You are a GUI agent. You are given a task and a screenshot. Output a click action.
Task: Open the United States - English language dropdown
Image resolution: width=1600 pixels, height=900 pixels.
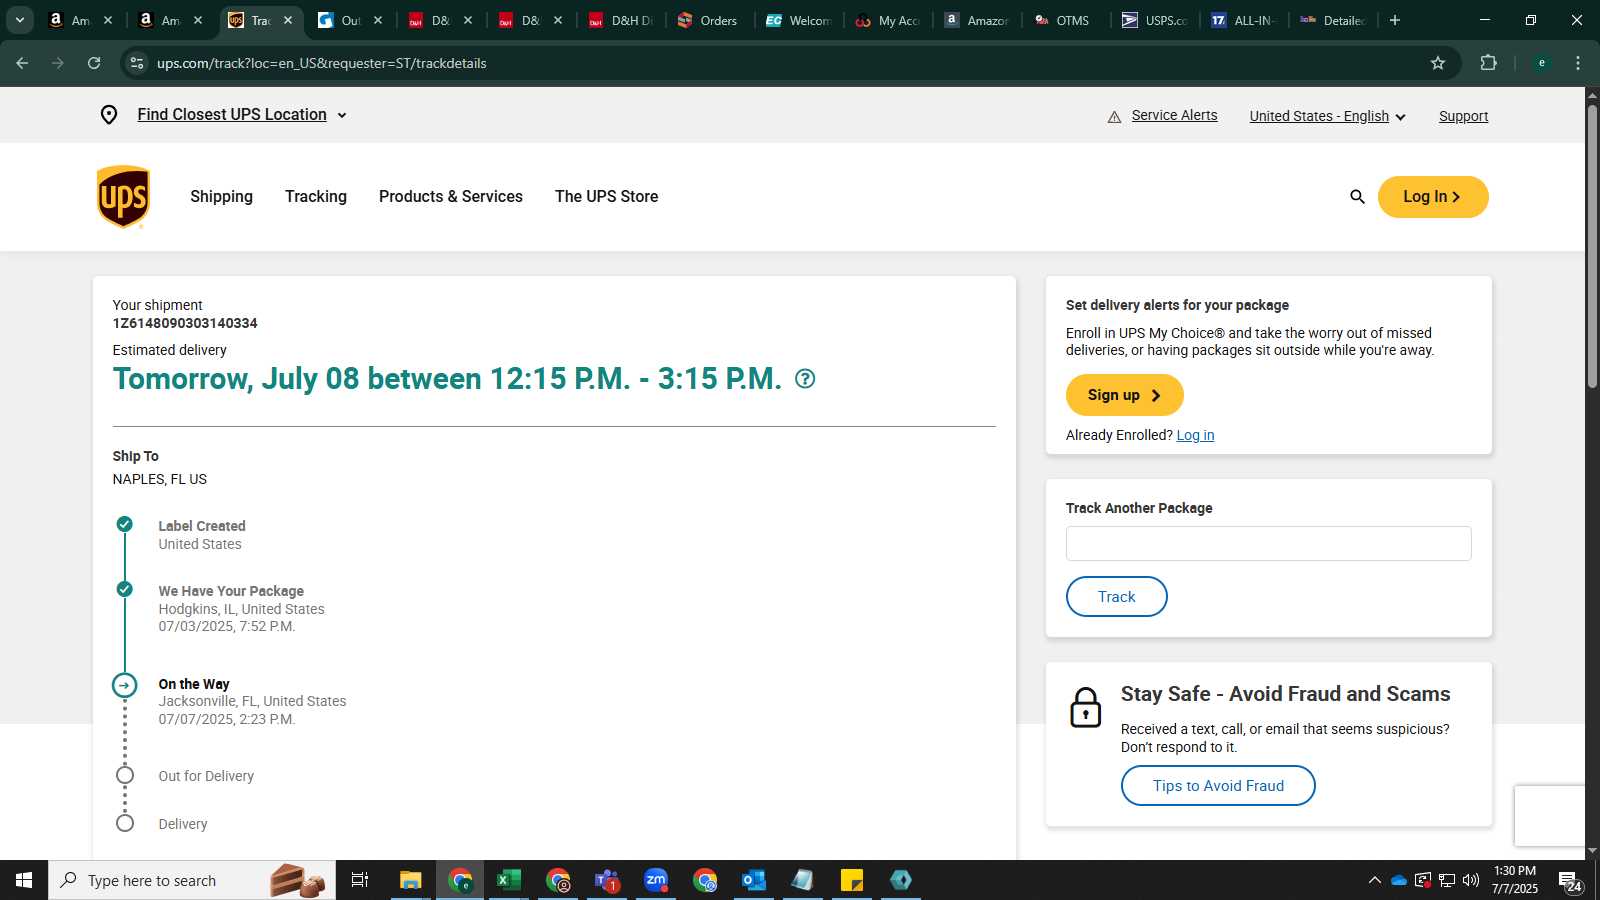1327,116
